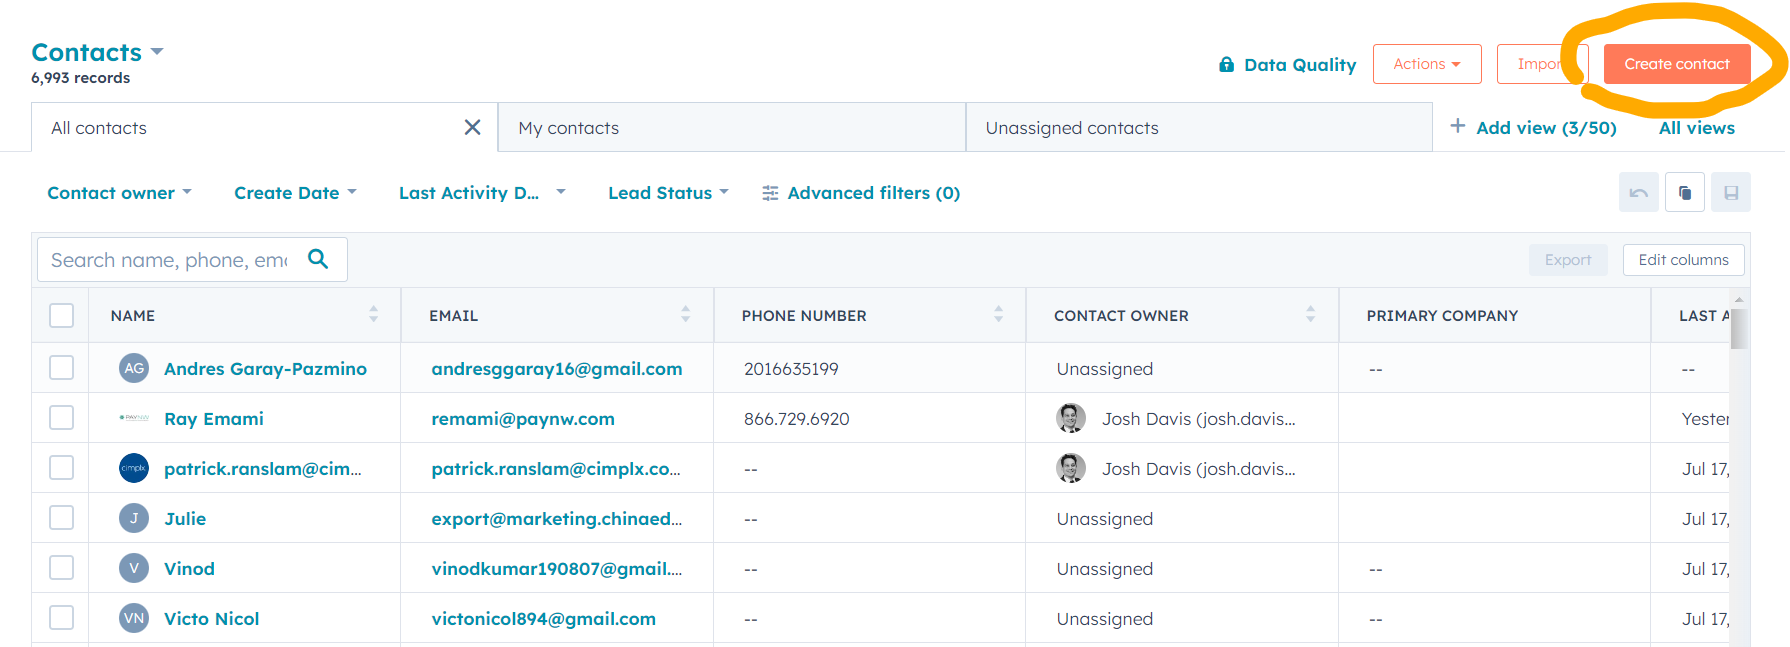
Task: Click the search name, phone, email field
Action: click(x=170, y=260)
